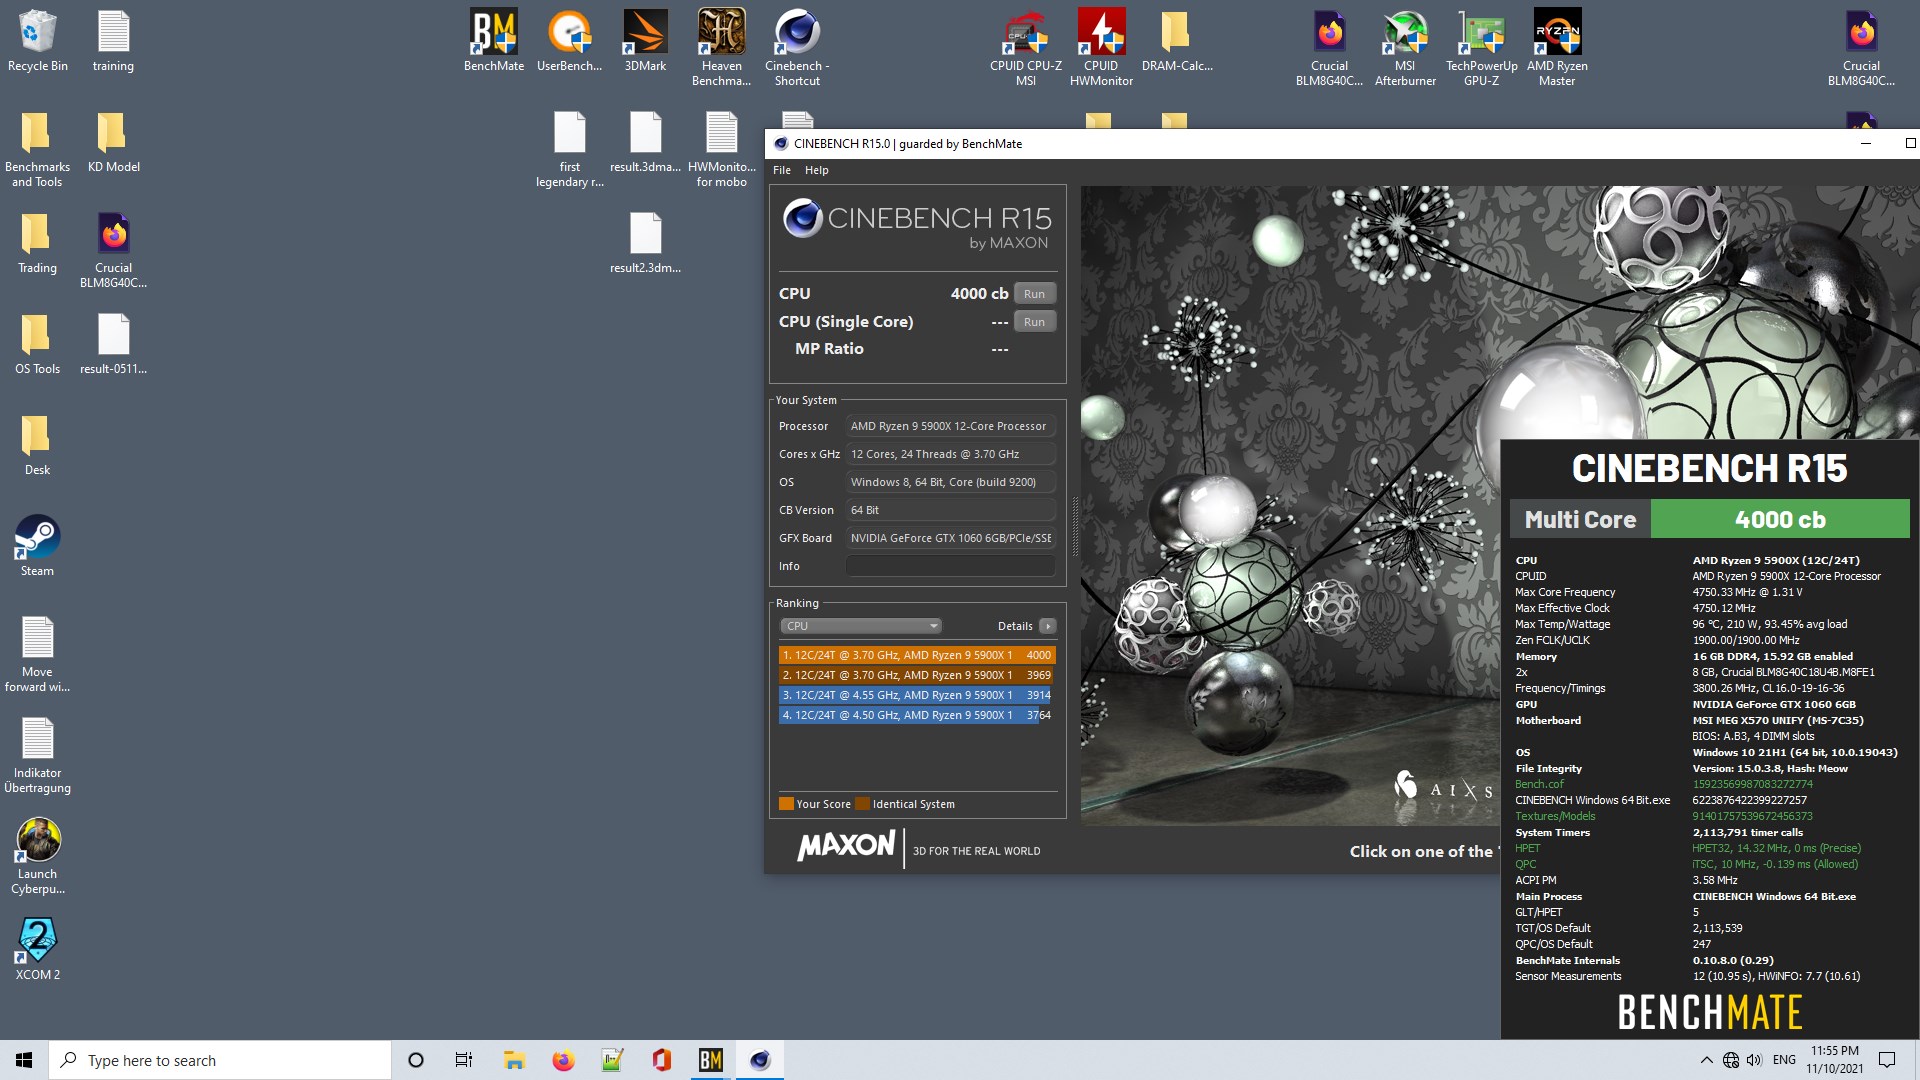
Task: Open the volume control in tray
Action: pyautogui.click(x=1754, y=1060)
